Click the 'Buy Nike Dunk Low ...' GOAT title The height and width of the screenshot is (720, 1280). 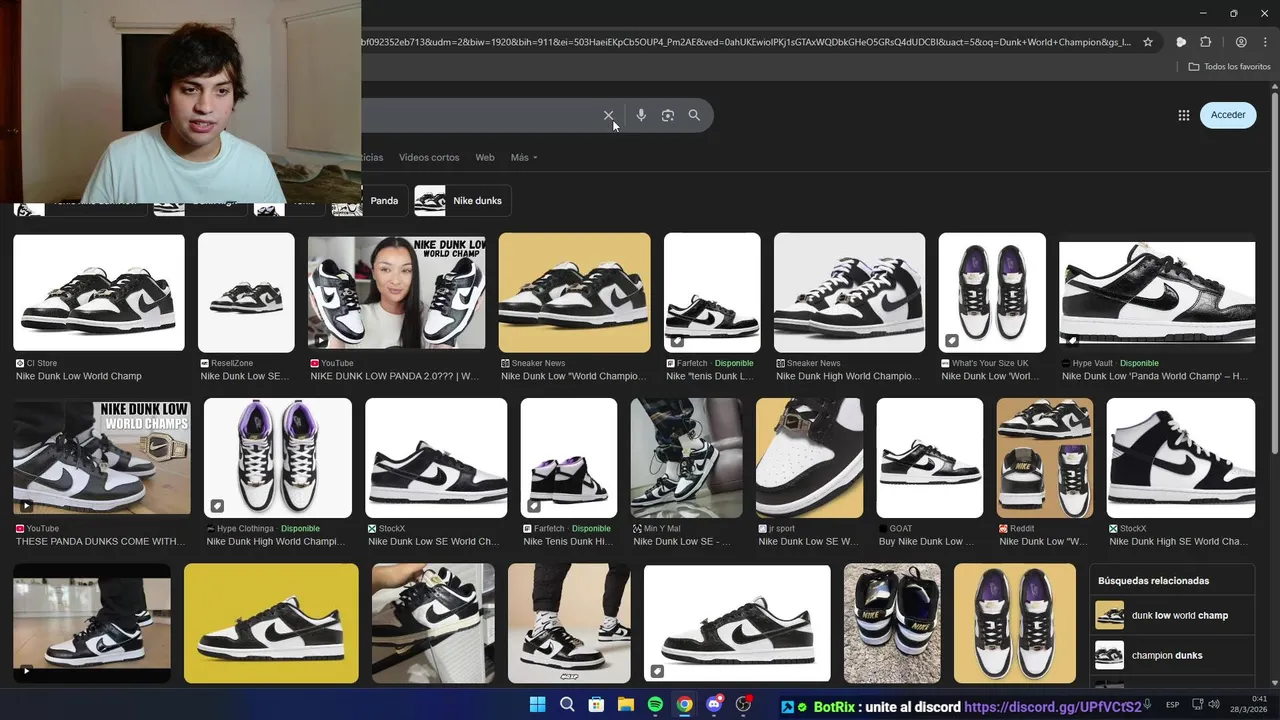point(926,541)
